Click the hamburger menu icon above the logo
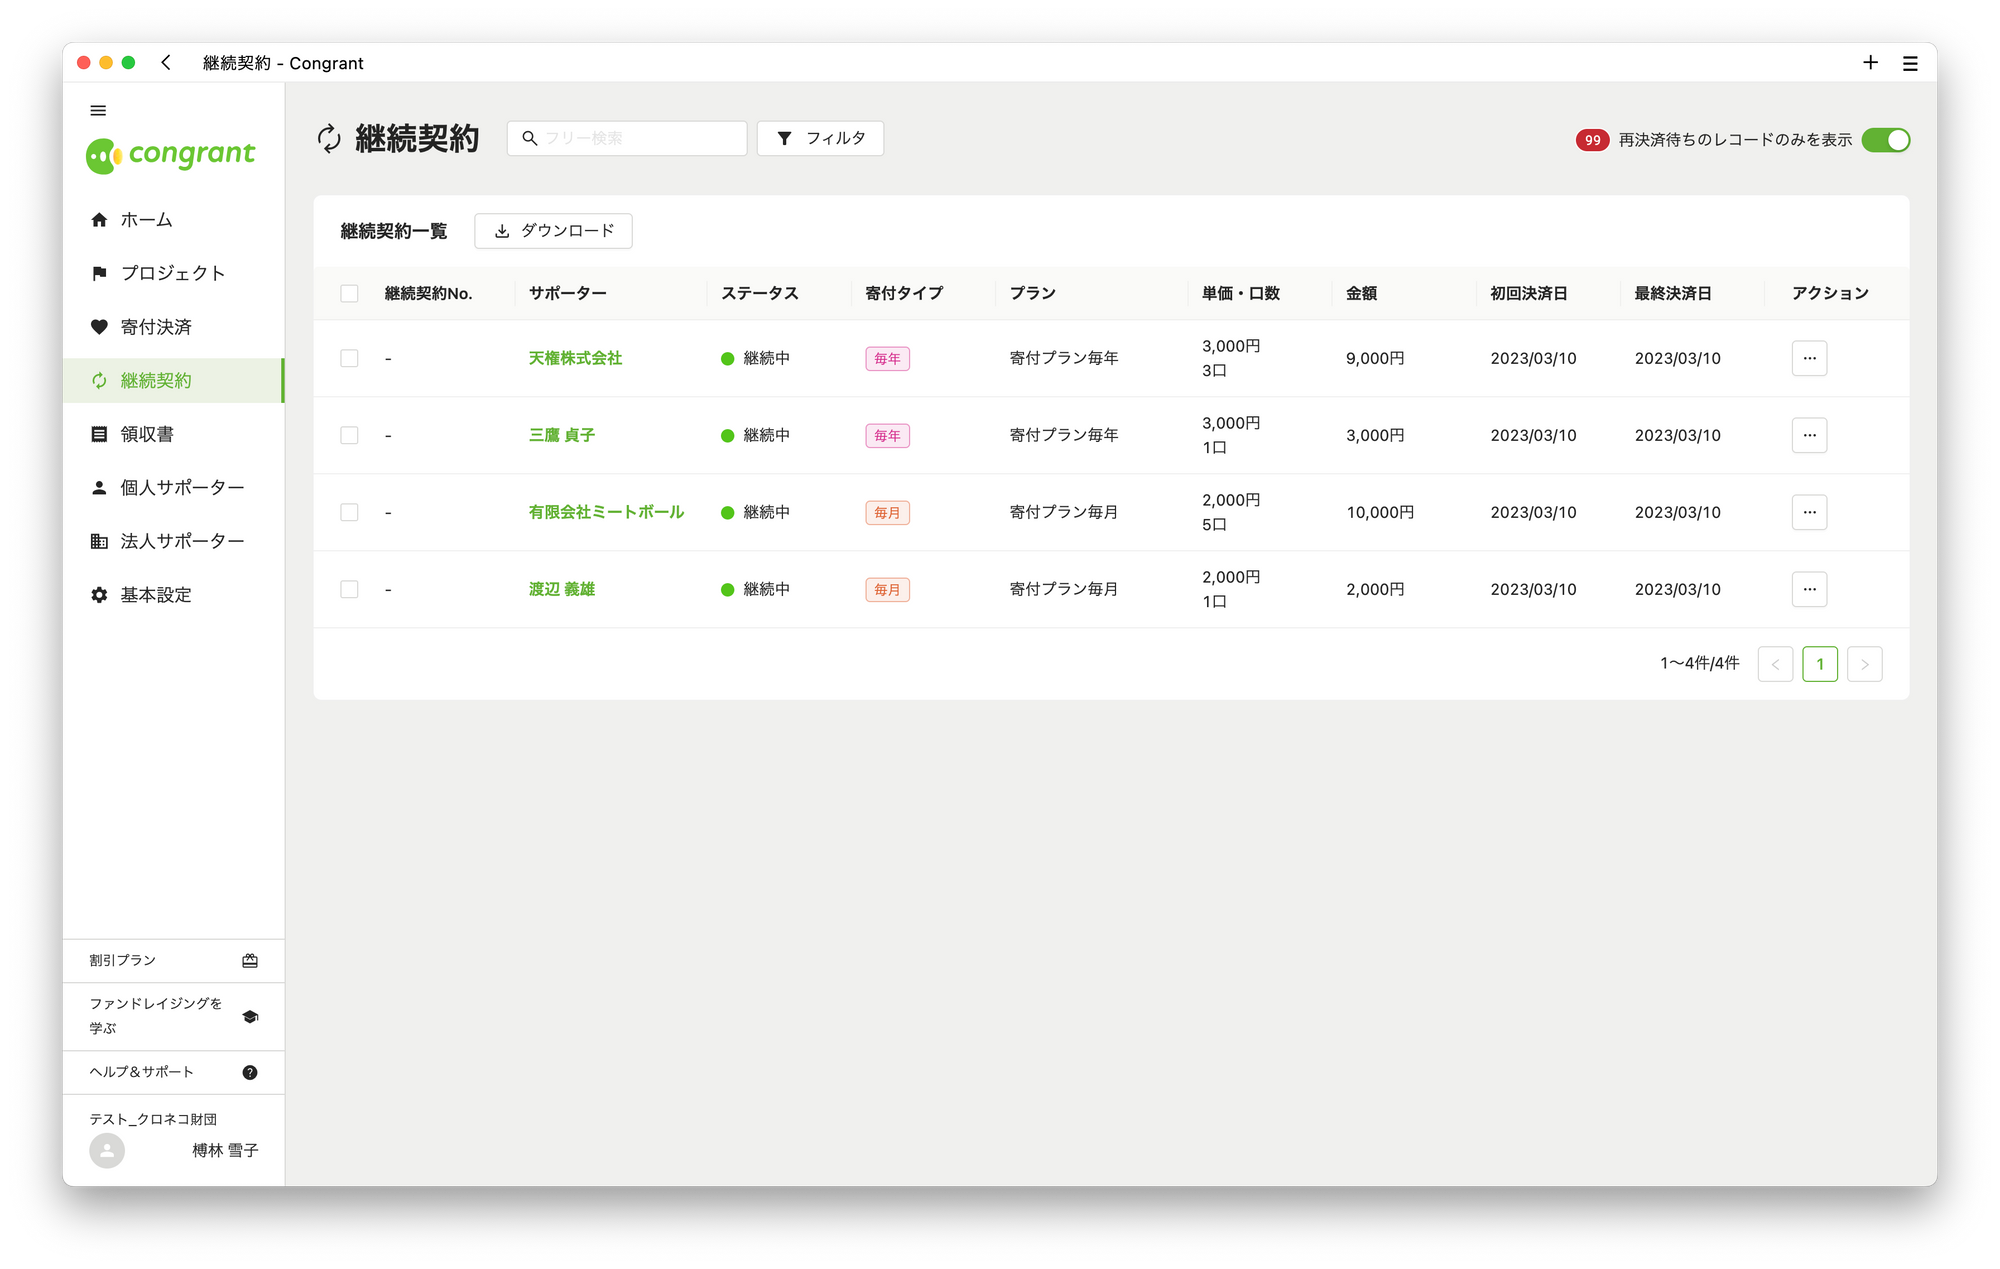2000x1269 pixels. [x=98, y=111]
